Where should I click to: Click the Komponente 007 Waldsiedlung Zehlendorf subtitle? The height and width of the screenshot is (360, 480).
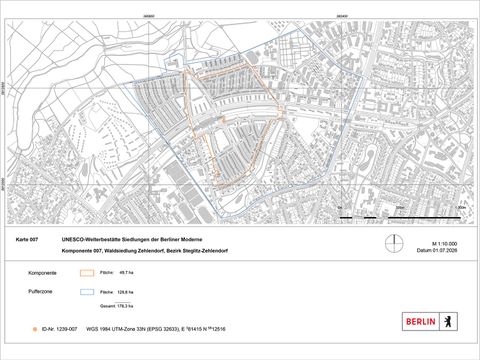[145, 251]
